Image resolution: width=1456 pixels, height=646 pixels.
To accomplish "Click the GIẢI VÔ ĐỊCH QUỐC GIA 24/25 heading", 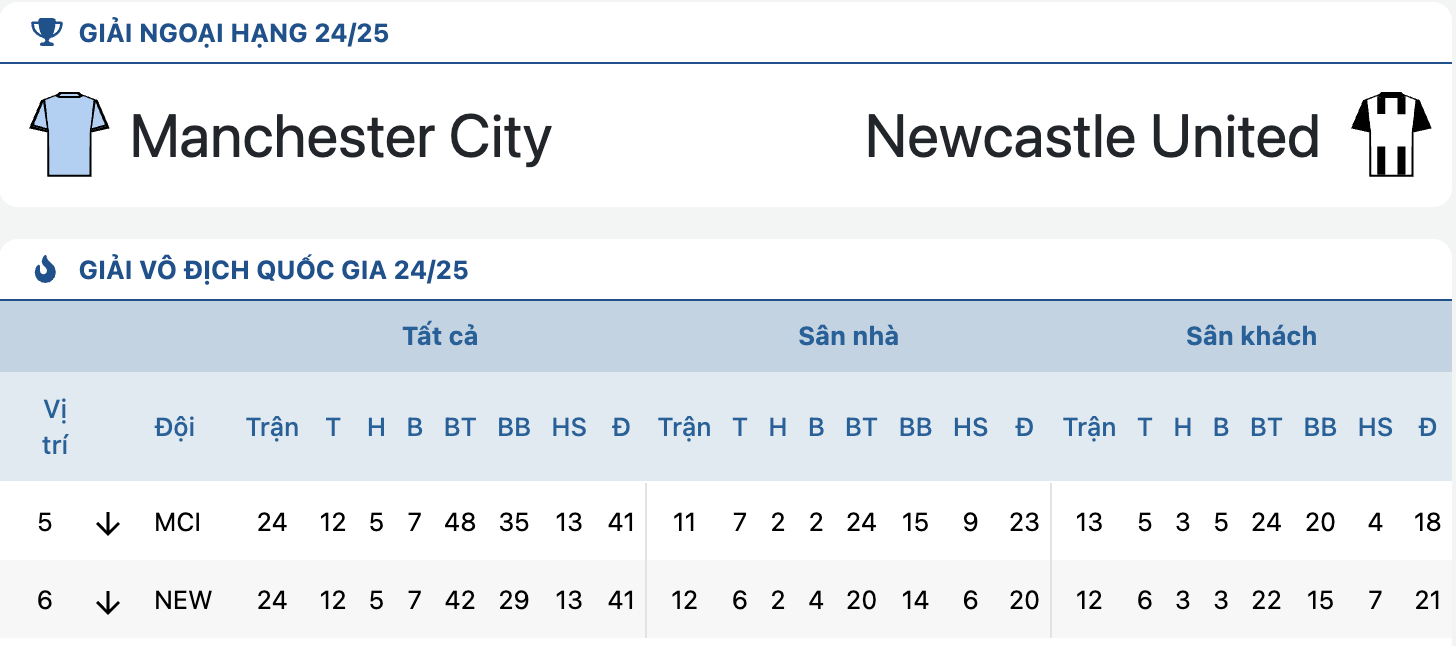I will tap(274, 270).
